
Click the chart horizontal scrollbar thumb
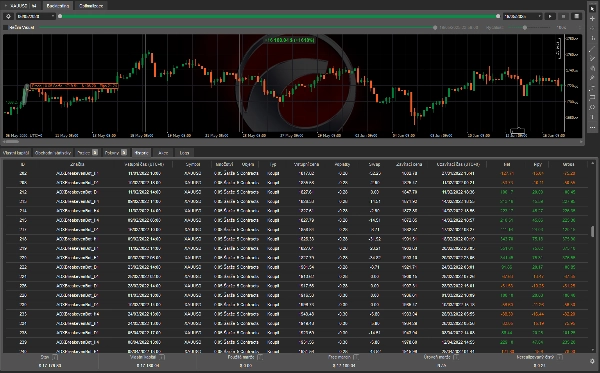coord(13,142)
